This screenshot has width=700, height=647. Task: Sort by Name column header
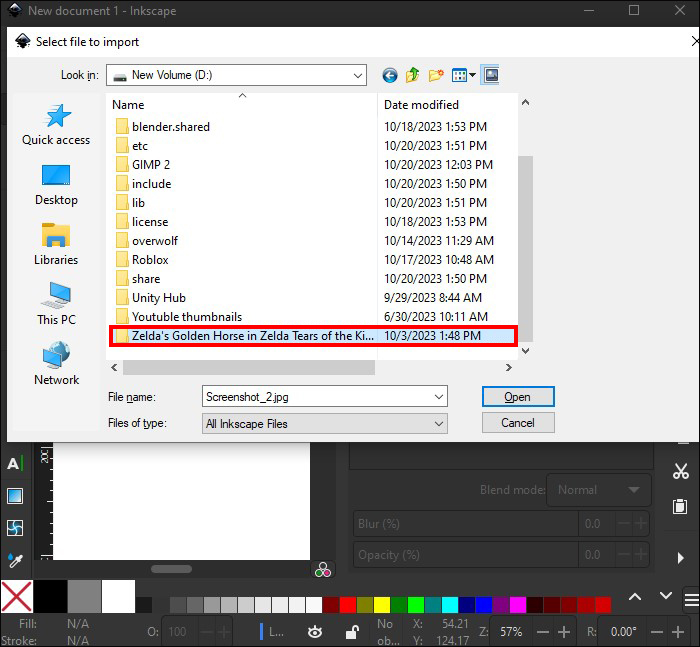coord(242,104)
